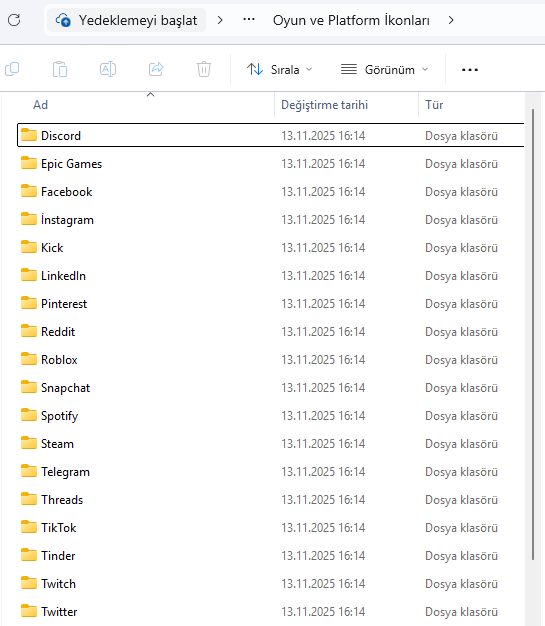Sort by Tür column header
The height and width of the screenshot is (626, 545).
click(x=434, y=105)
